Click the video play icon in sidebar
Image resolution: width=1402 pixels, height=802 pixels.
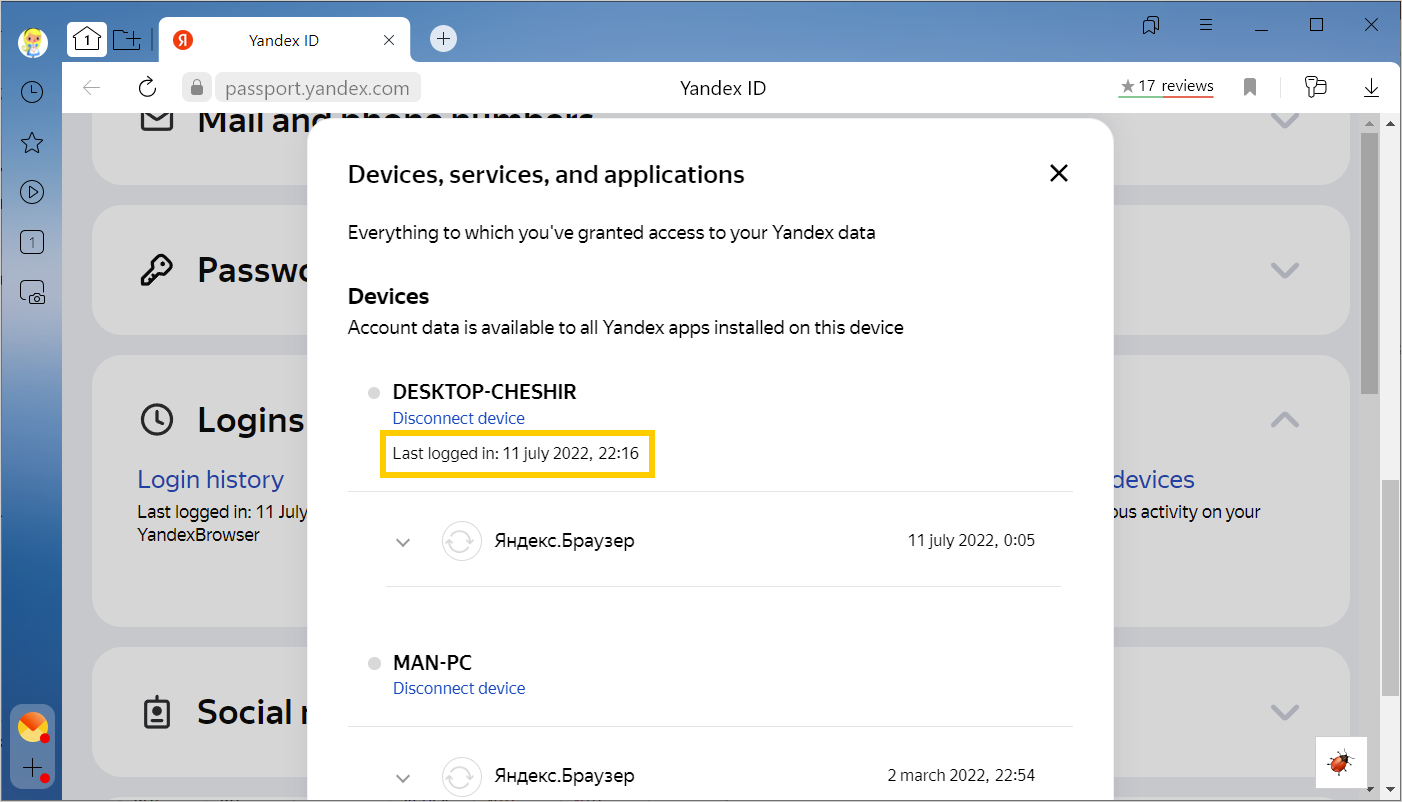coord(32,192)
